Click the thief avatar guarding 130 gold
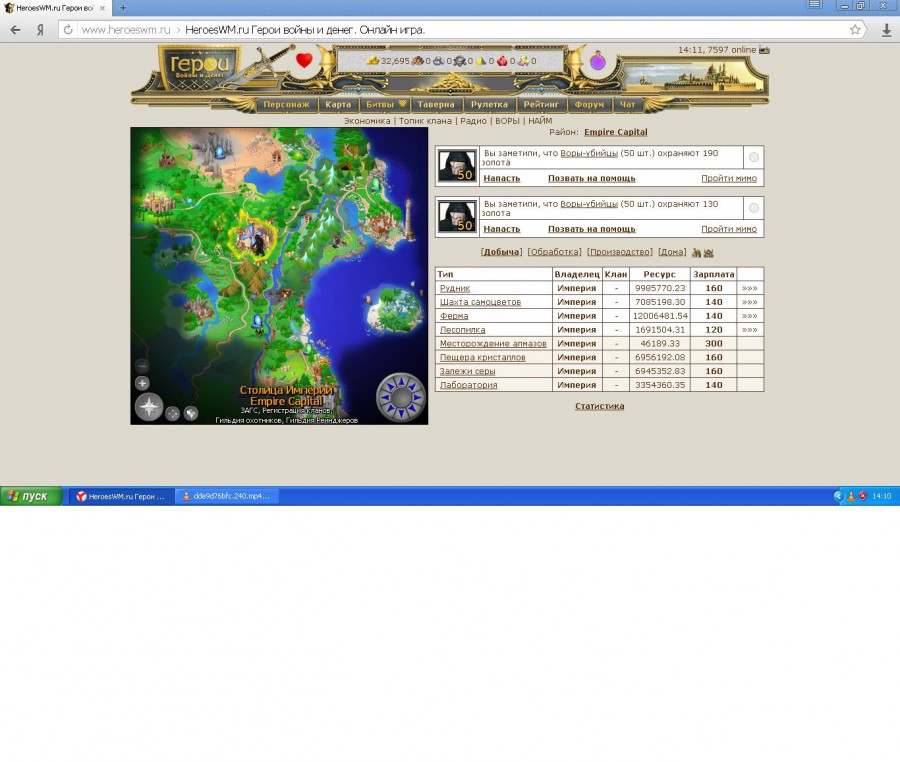The width and height of the screenshot is (900, 762). click(457, 216)
